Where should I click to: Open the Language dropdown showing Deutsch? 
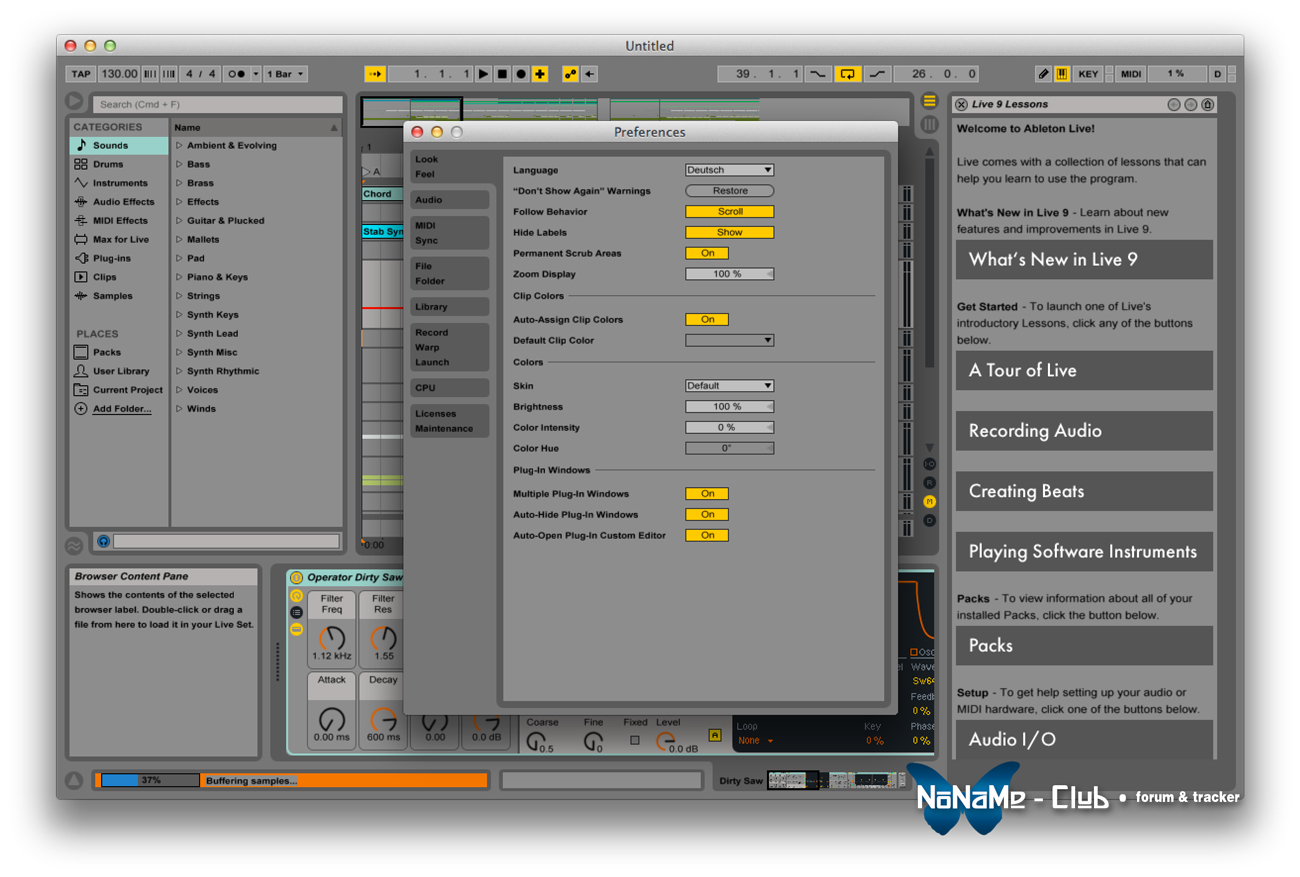click(729, 170)
